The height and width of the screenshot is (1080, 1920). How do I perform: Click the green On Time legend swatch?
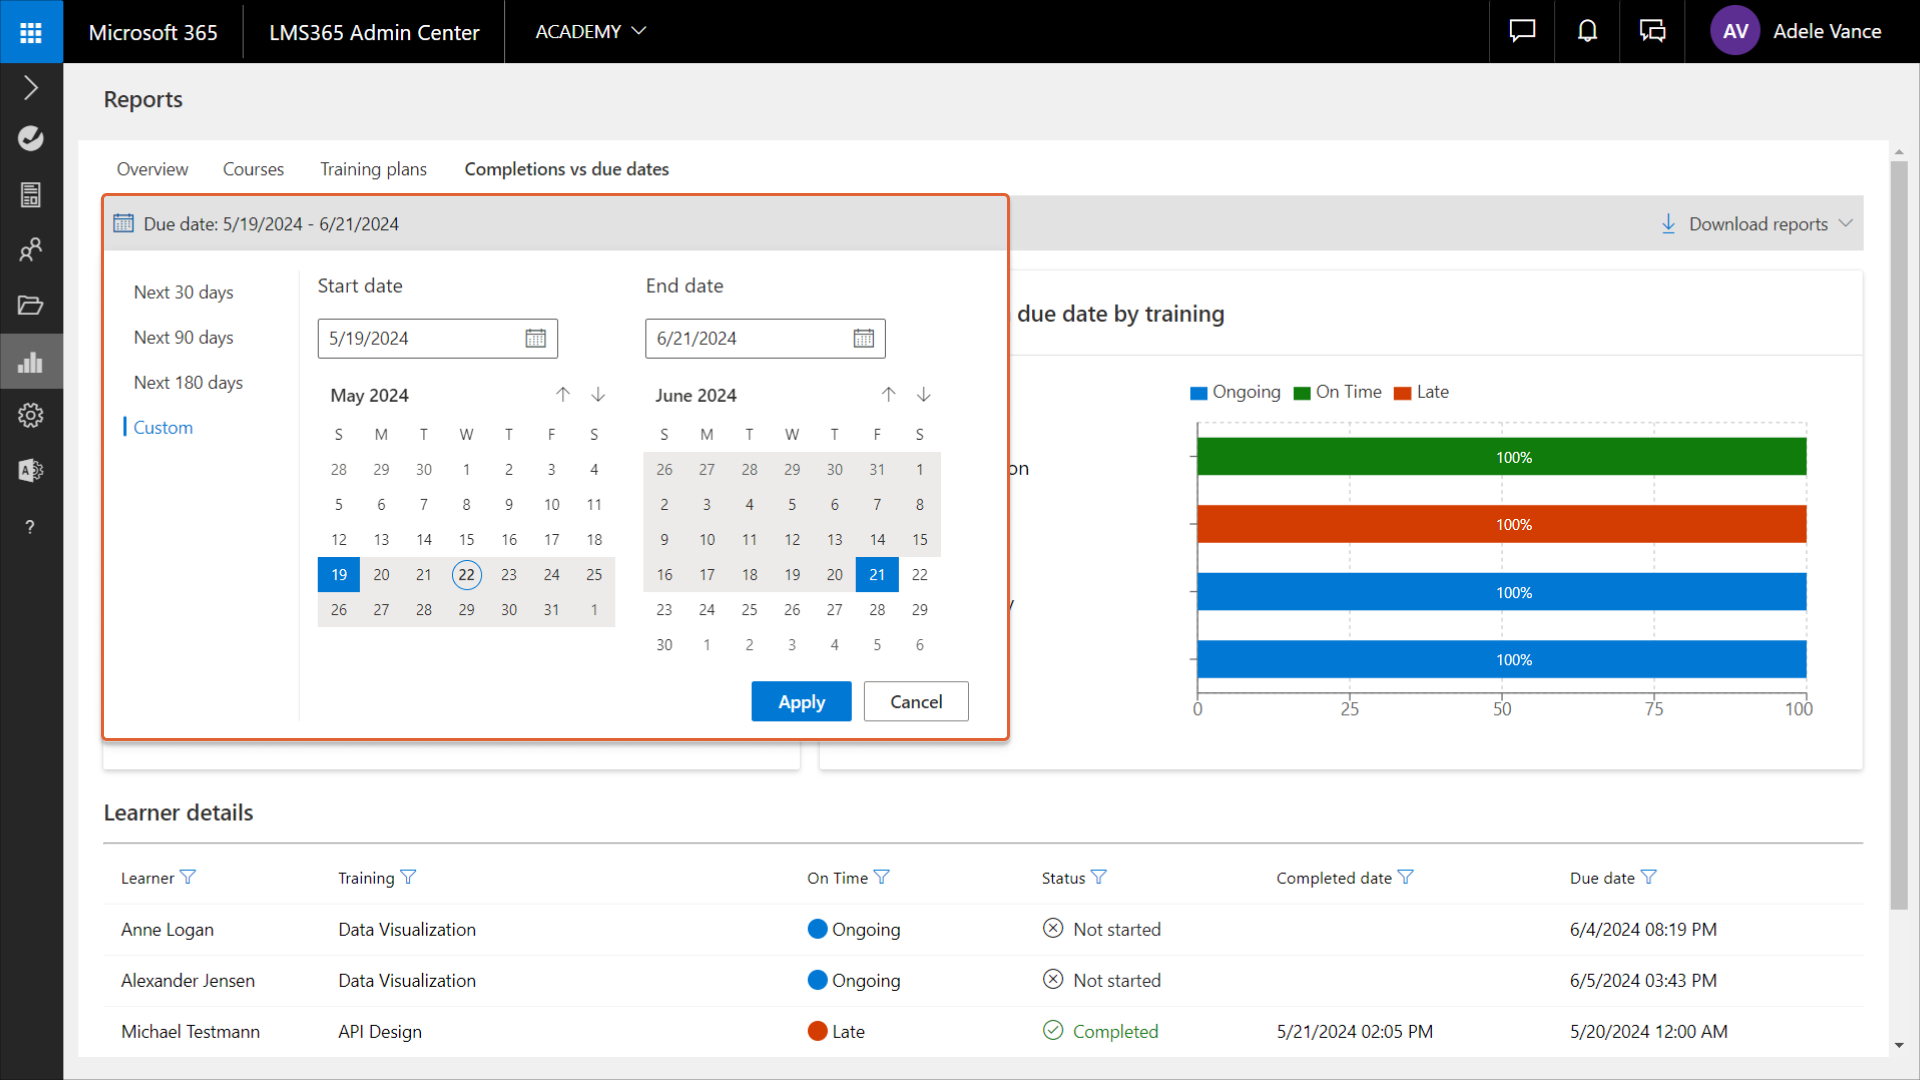1302,393
